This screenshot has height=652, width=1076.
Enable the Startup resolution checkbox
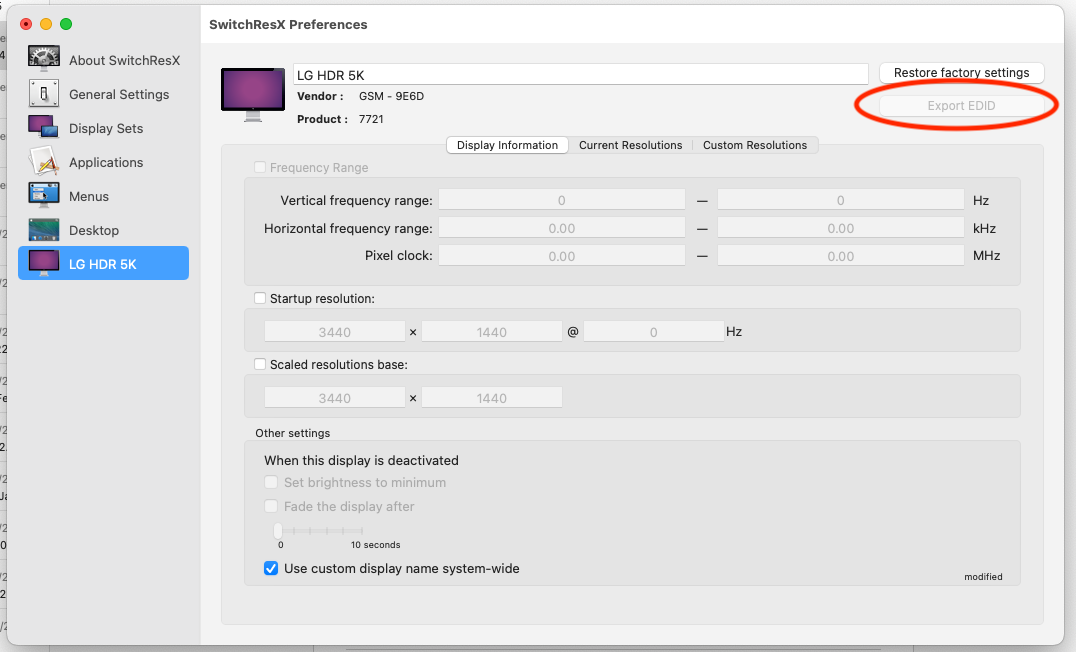click(x=261, y=298)
